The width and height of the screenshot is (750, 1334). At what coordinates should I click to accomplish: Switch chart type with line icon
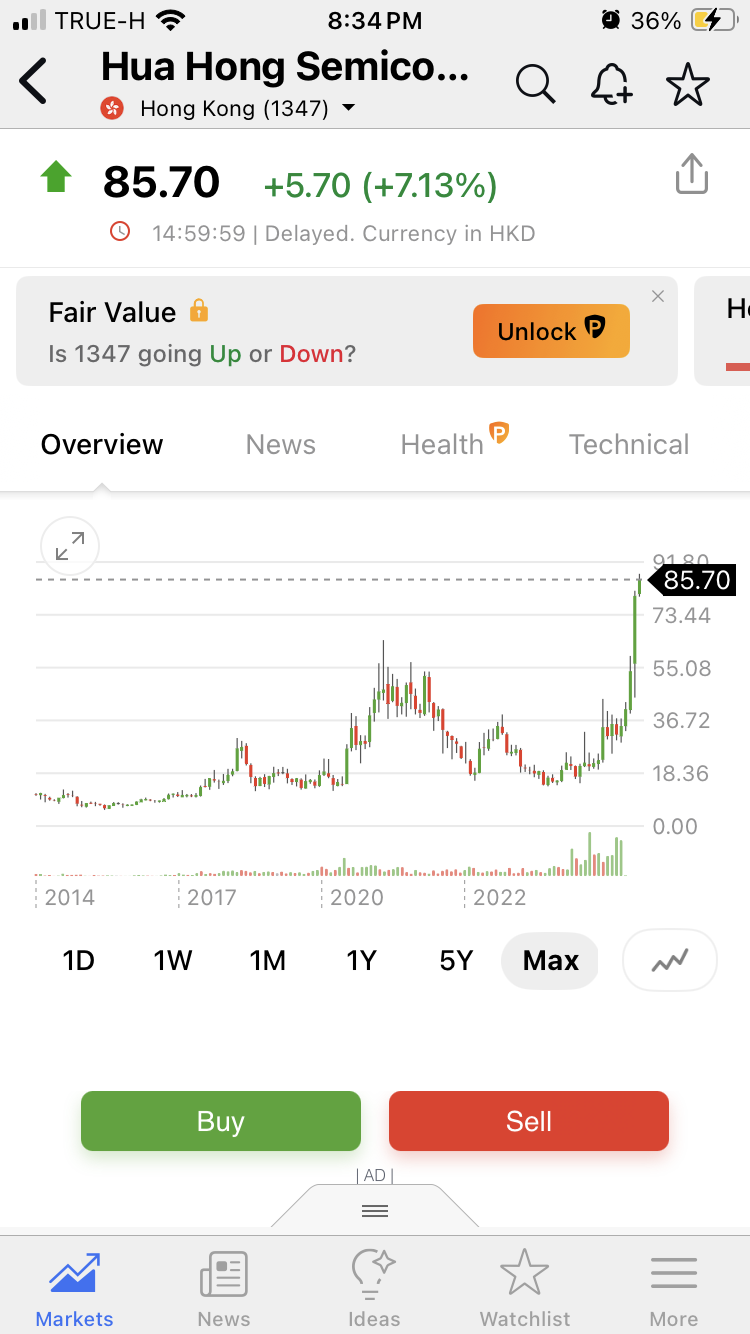tap(670, 961)
